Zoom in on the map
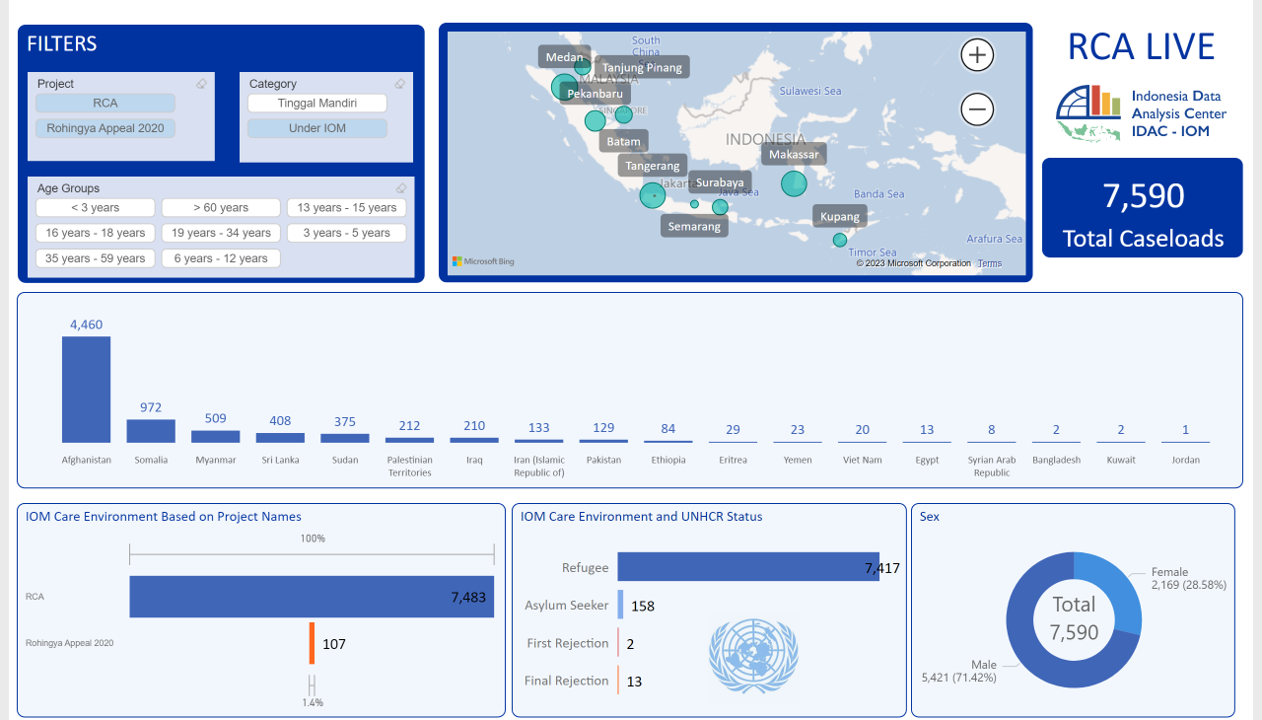The height and width of the screenshot is (720, 1262). pos(977,55)
